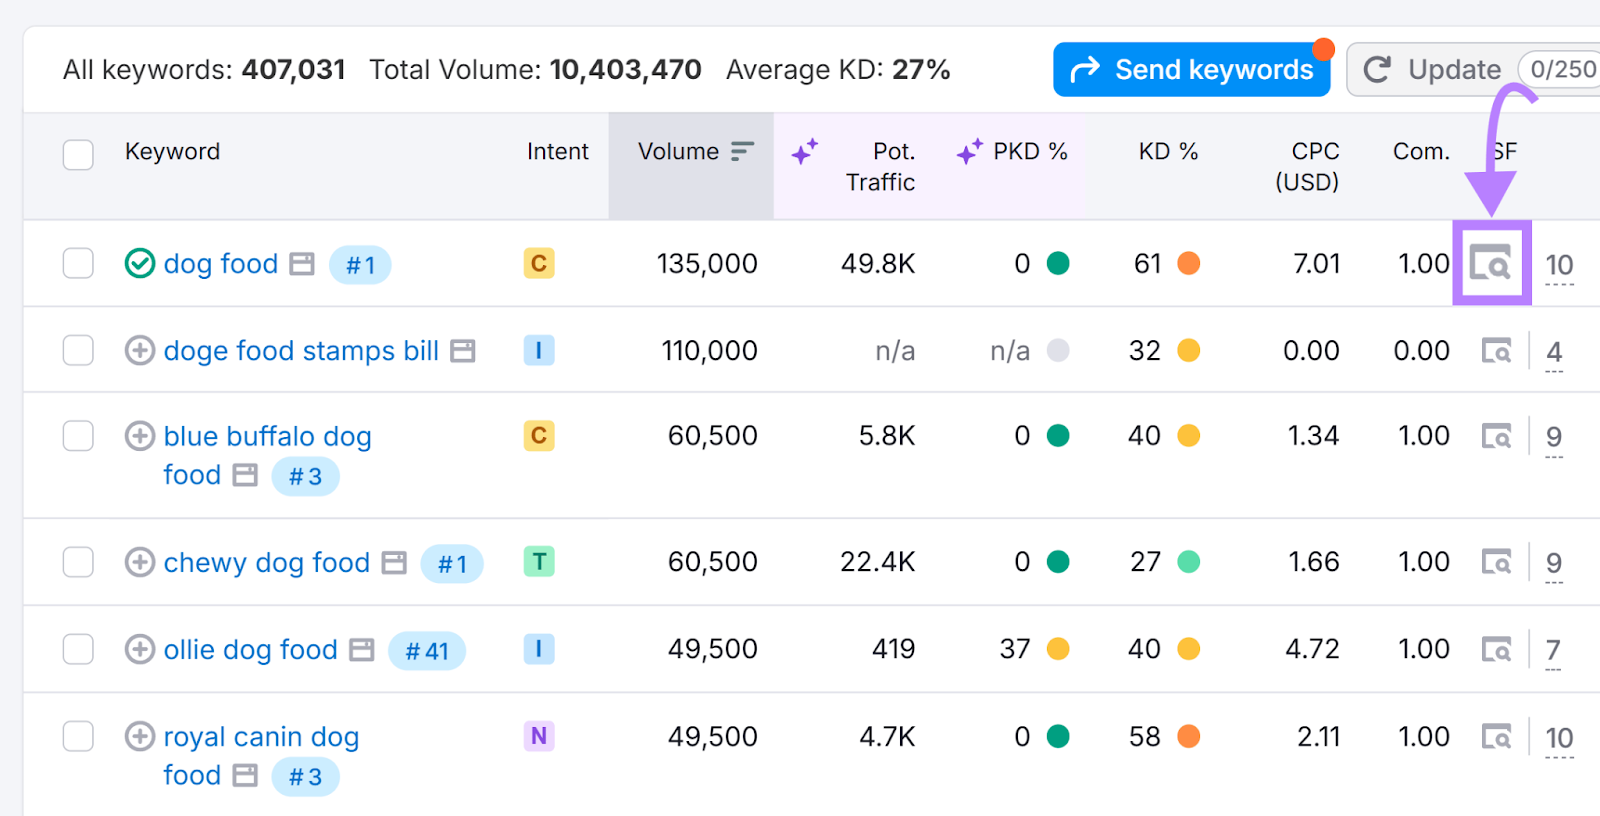1600x816 pixels.
Task: Click the Volume sort icon
Action: (x=741, y=151)
